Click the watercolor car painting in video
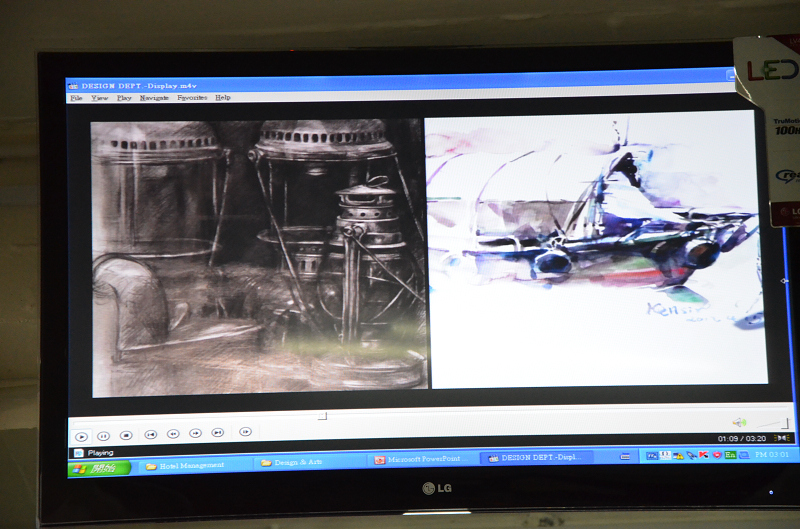 (596, 249)
